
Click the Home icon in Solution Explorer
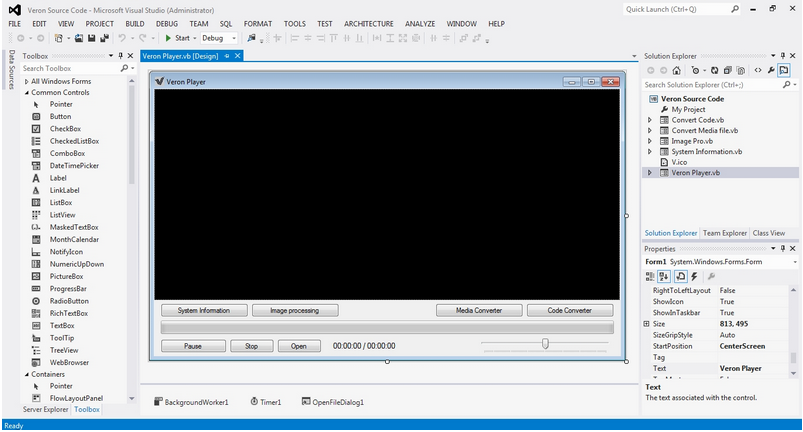[x=678, y=71]
